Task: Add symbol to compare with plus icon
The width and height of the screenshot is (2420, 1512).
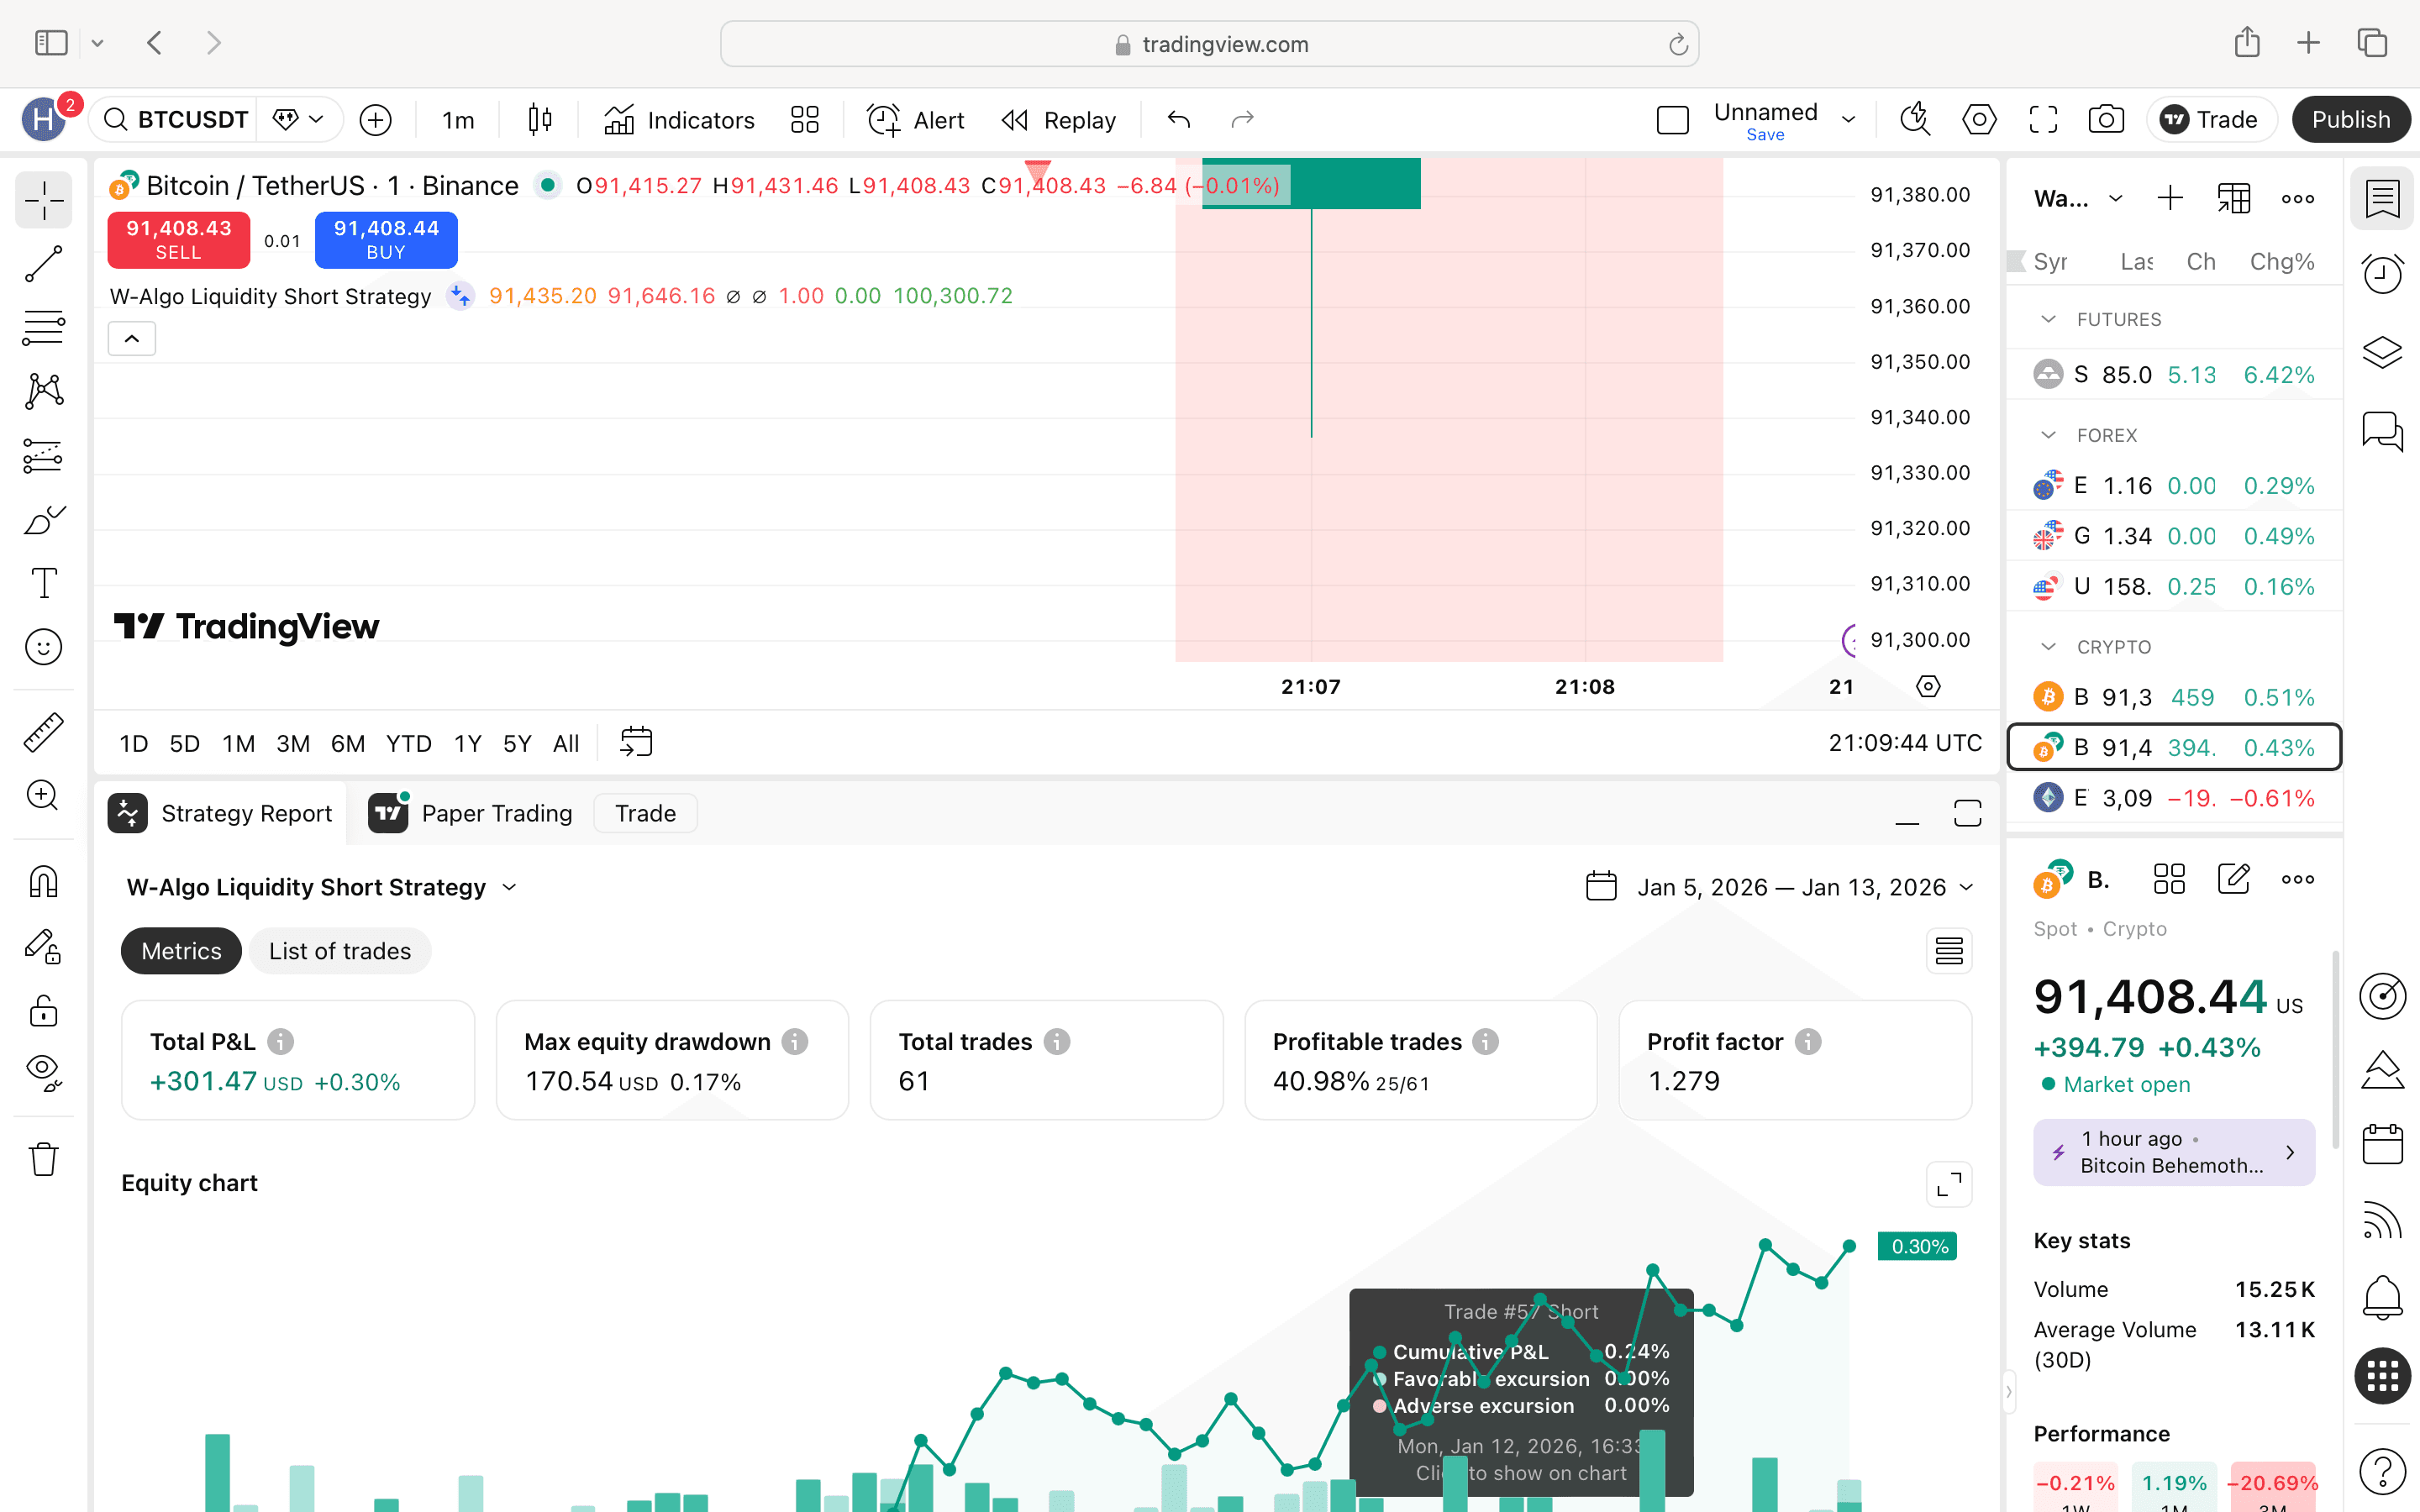Action: click(375, 120)
